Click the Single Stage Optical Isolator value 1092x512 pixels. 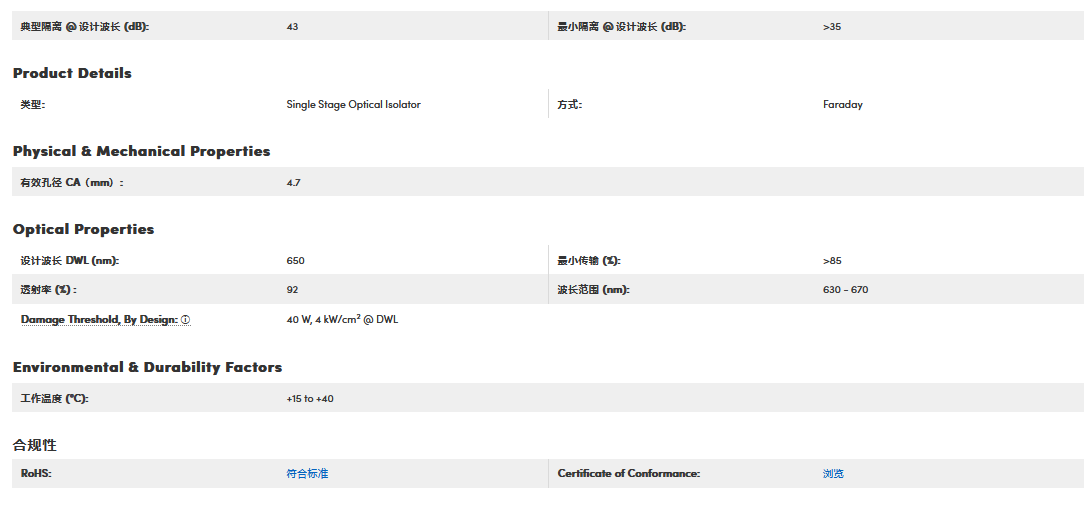pyautogui.click(x=353, y=105)
